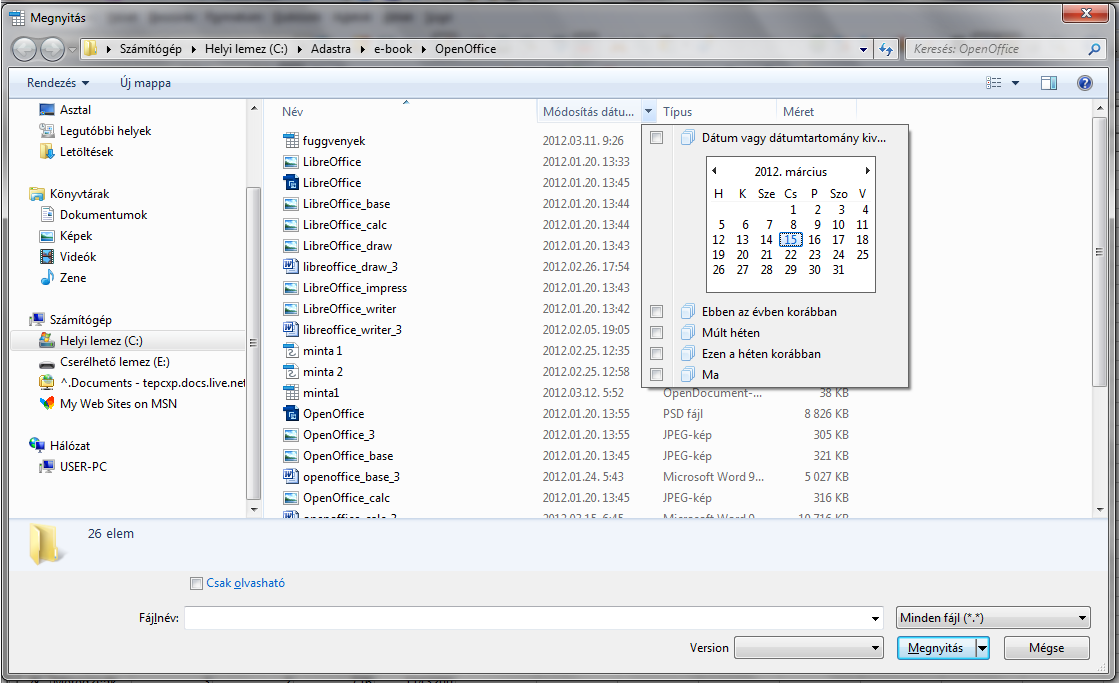The height and width of the screenshot is (683, 1119).
Task: Go to previous month in calendar
Action: coord(714,171)
